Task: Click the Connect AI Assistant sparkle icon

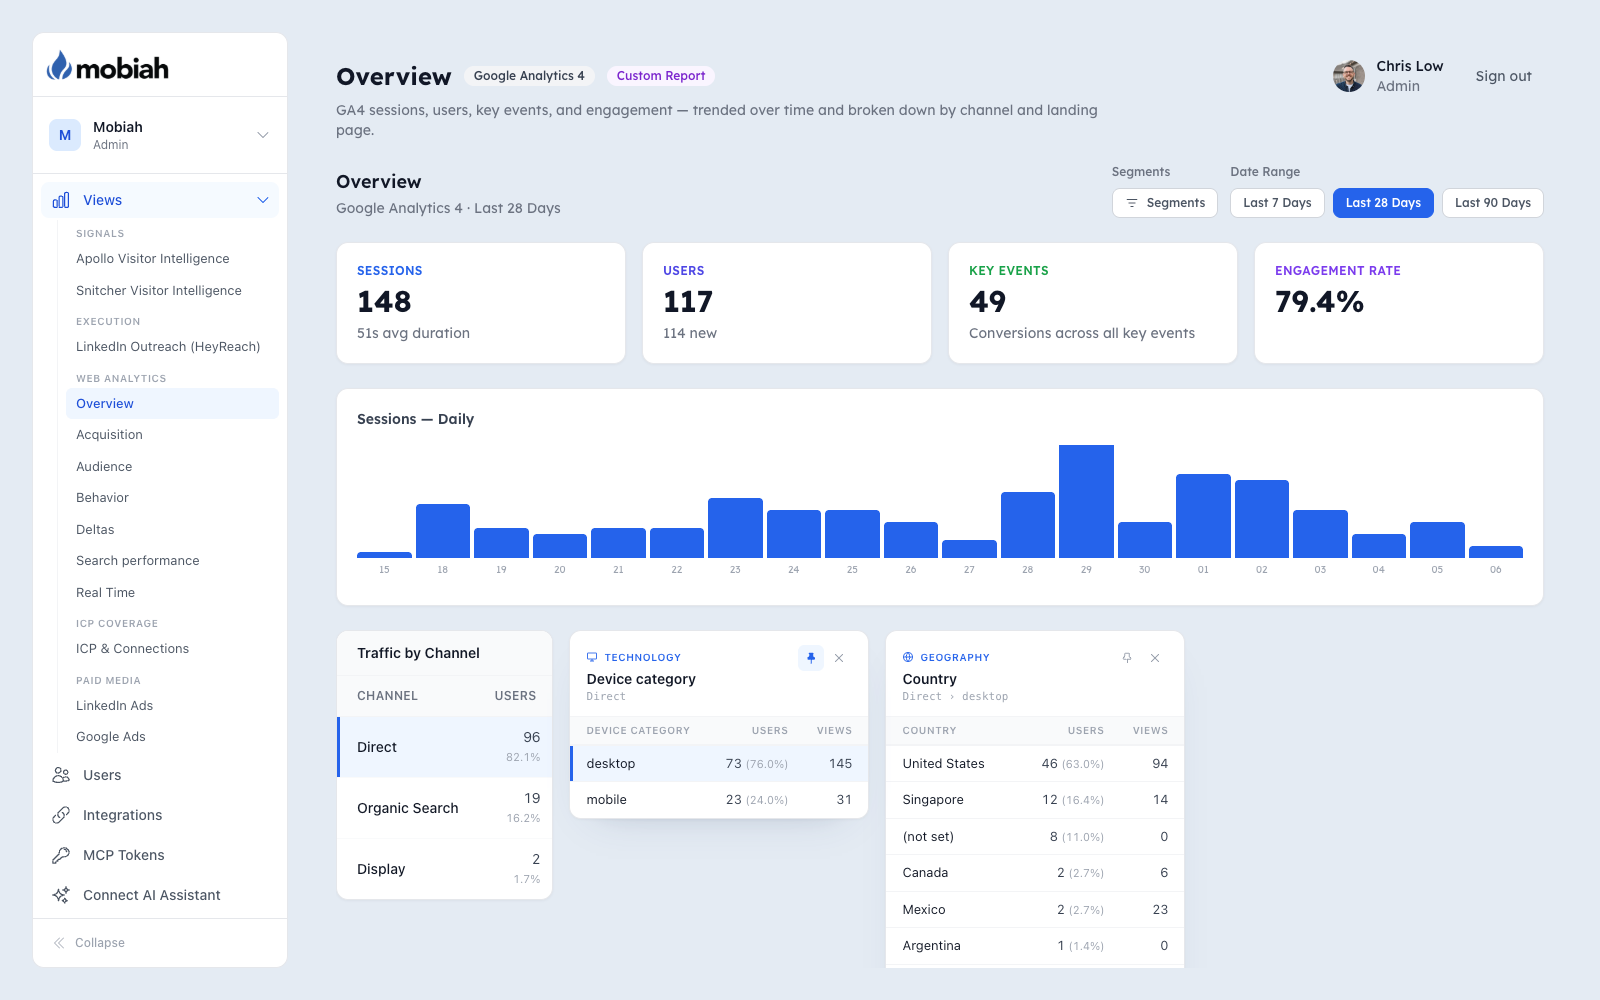Action: [x=61, y=895]
